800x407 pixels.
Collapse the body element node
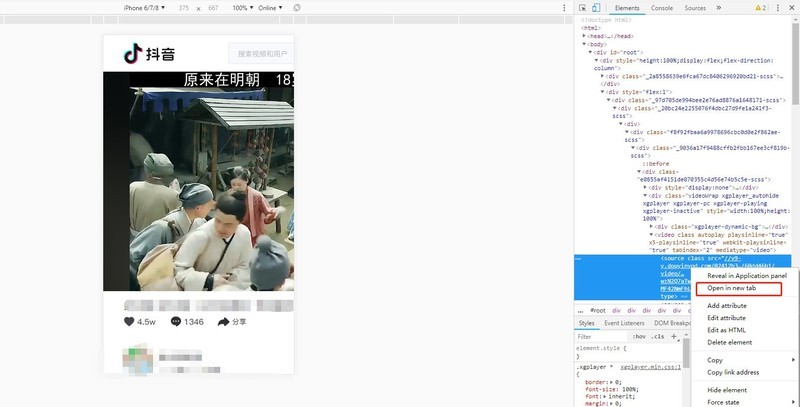(x=584, y=44)
